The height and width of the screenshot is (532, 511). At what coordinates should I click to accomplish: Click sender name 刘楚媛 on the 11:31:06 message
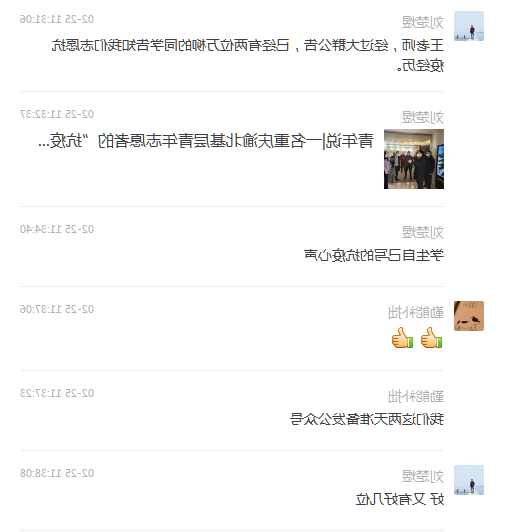(422, 22)
